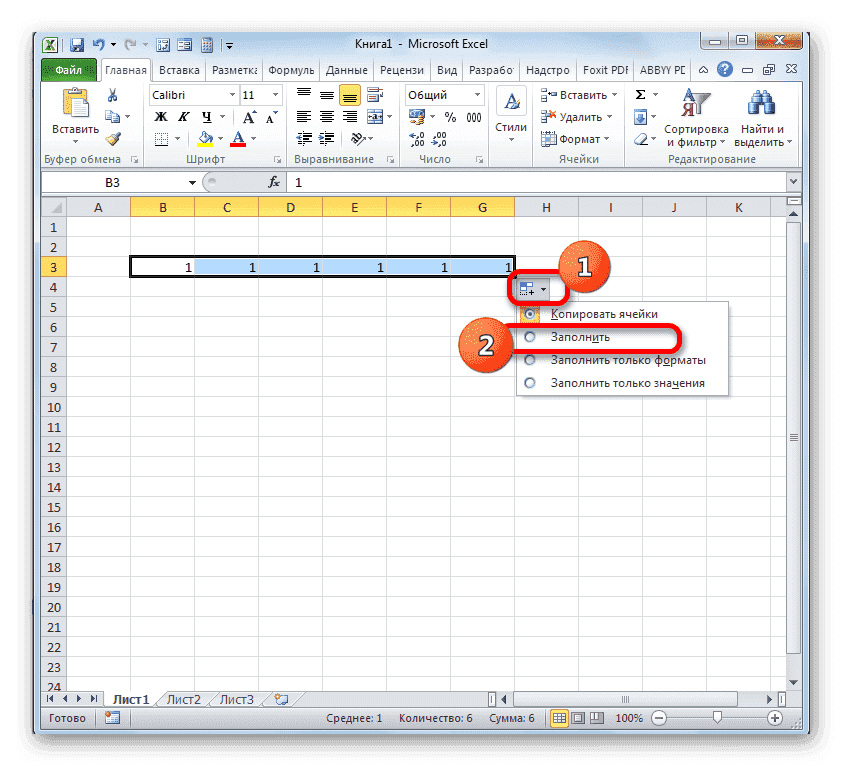Expand the fill color bucket dropdown arrow
The height and width of the screenshot is (766, 842).
220,137
